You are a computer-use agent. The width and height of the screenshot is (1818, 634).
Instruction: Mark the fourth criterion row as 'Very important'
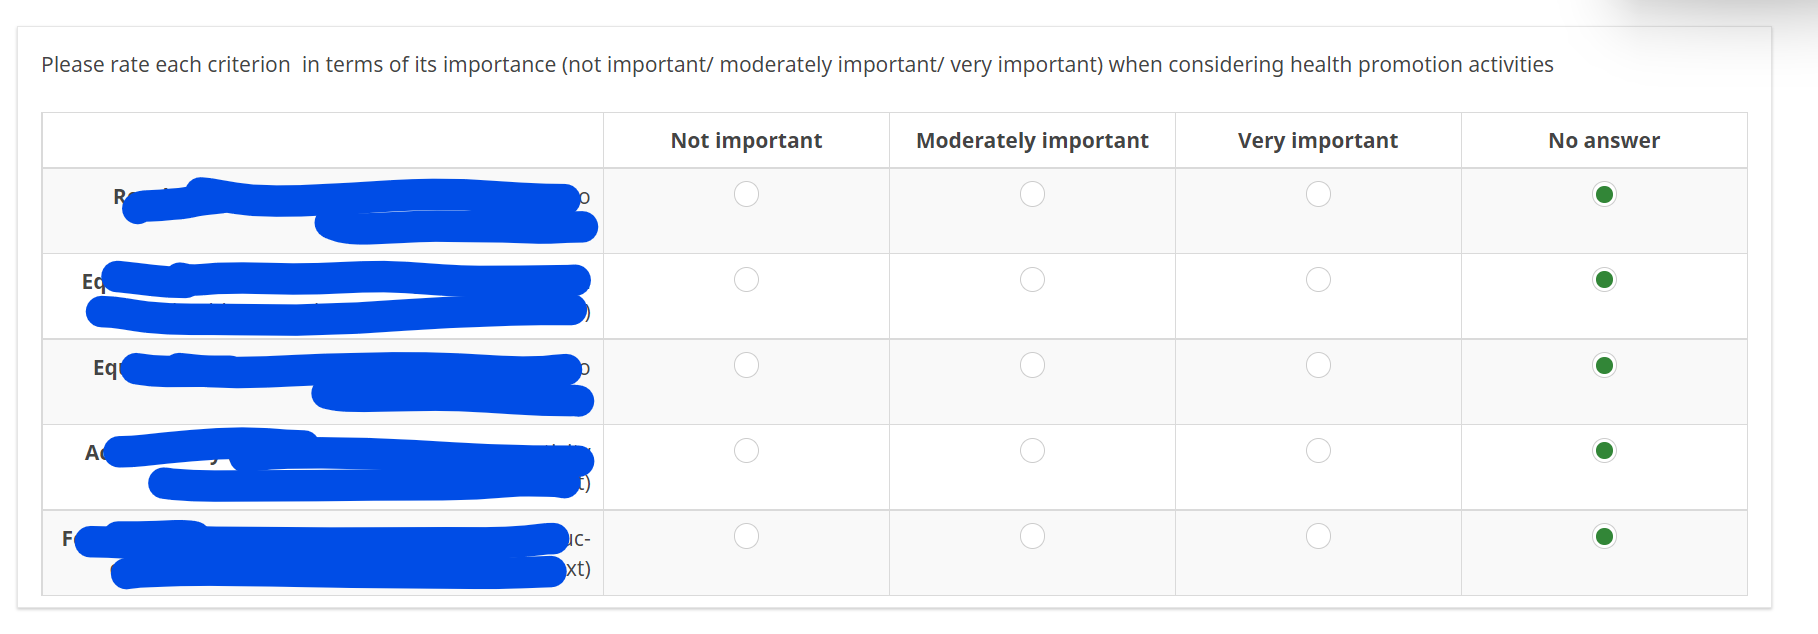[x=1318, y=451]
